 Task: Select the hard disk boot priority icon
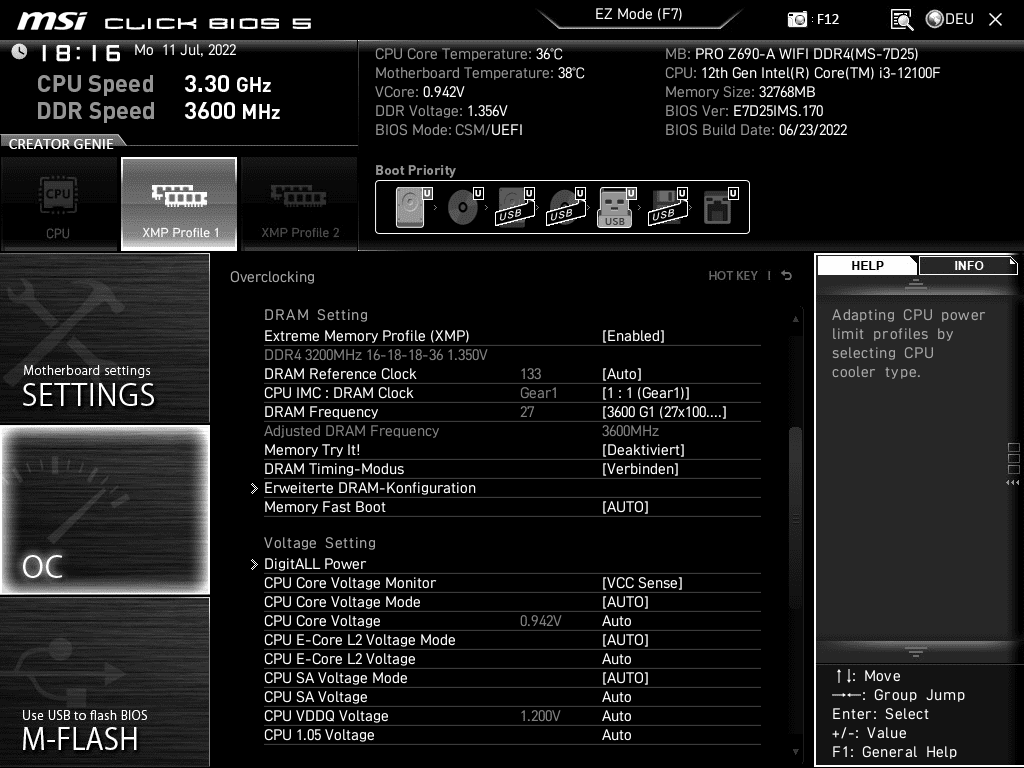tap(414, 206)
